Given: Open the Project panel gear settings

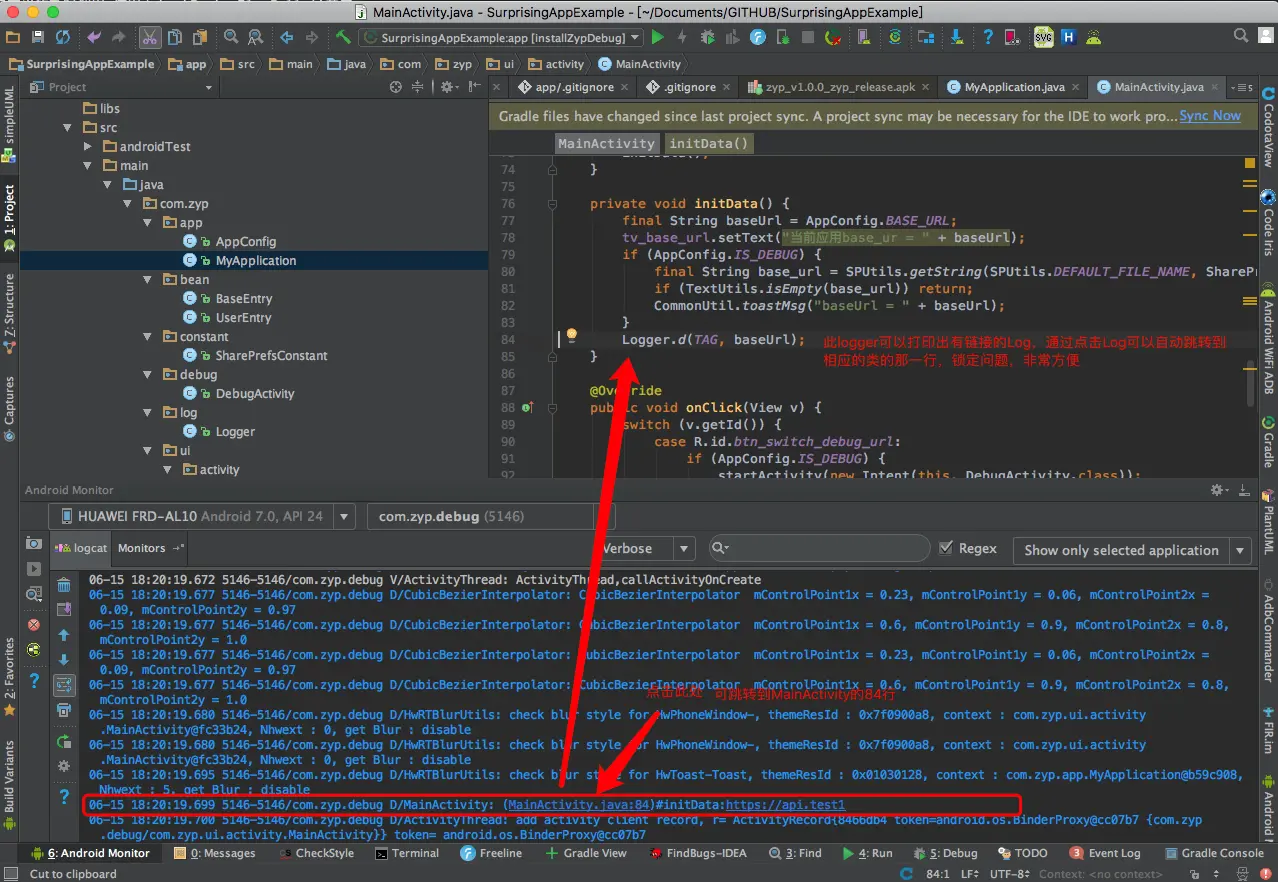Looking at the screenshot, I should (x=447, y=87).
